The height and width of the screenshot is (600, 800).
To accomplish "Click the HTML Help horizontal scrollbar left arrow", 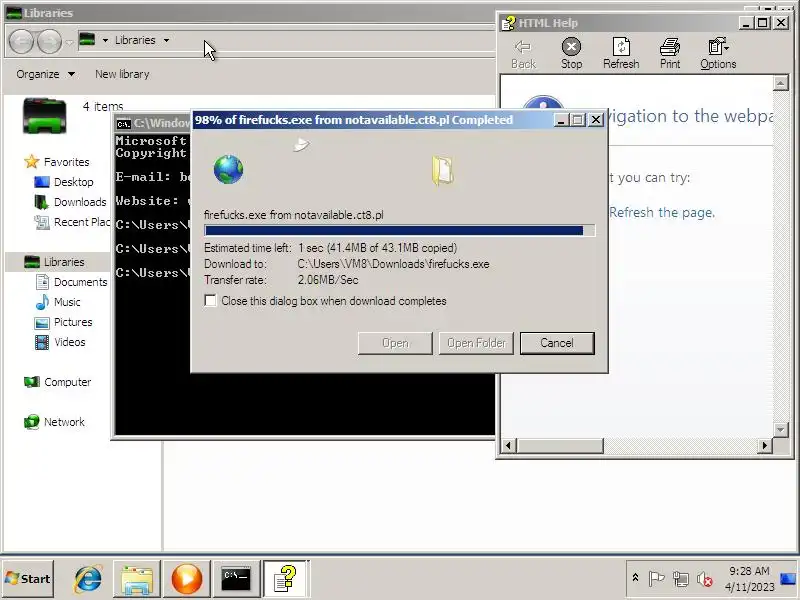I will pyautogui.click(x=508, y=445).
